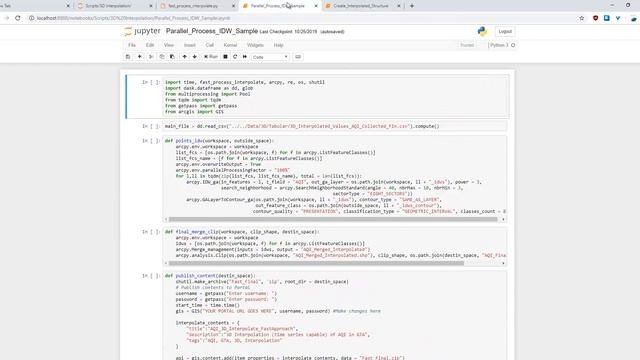Viewport: 640px width, 360px height.
Task: Cut selected cells with scissors icon
Action: pos(151,57)
